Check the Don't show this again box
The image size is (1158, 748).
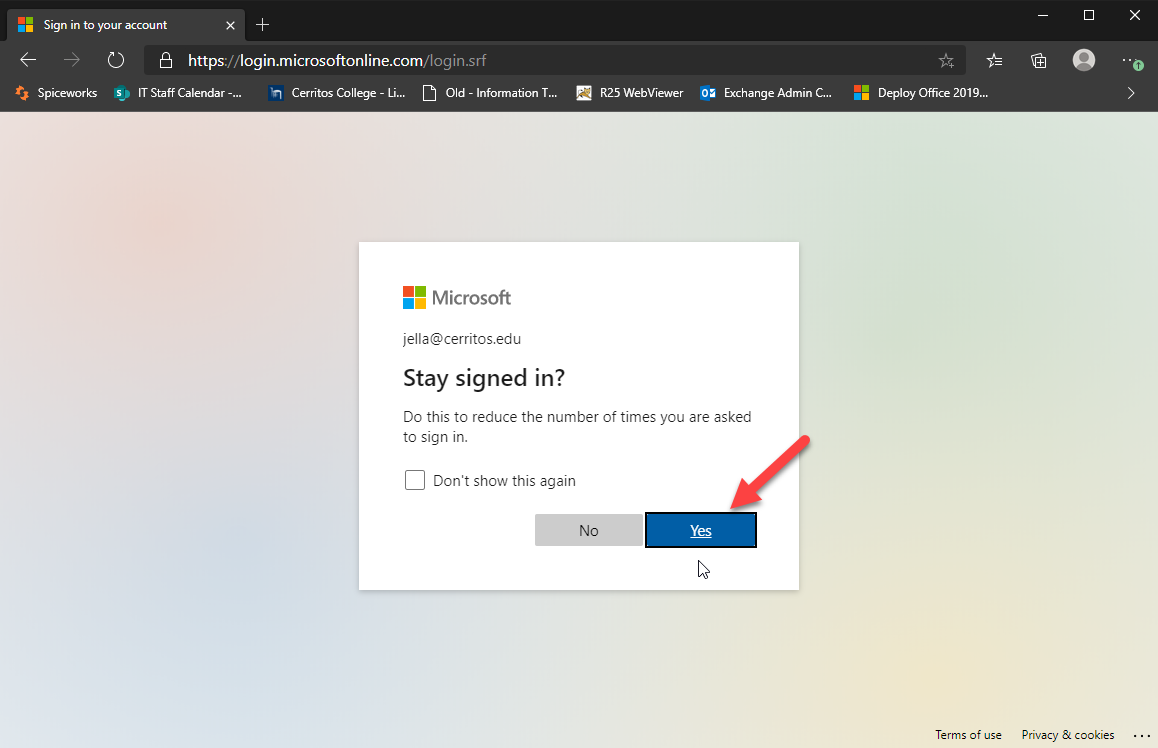coord(415,480)
